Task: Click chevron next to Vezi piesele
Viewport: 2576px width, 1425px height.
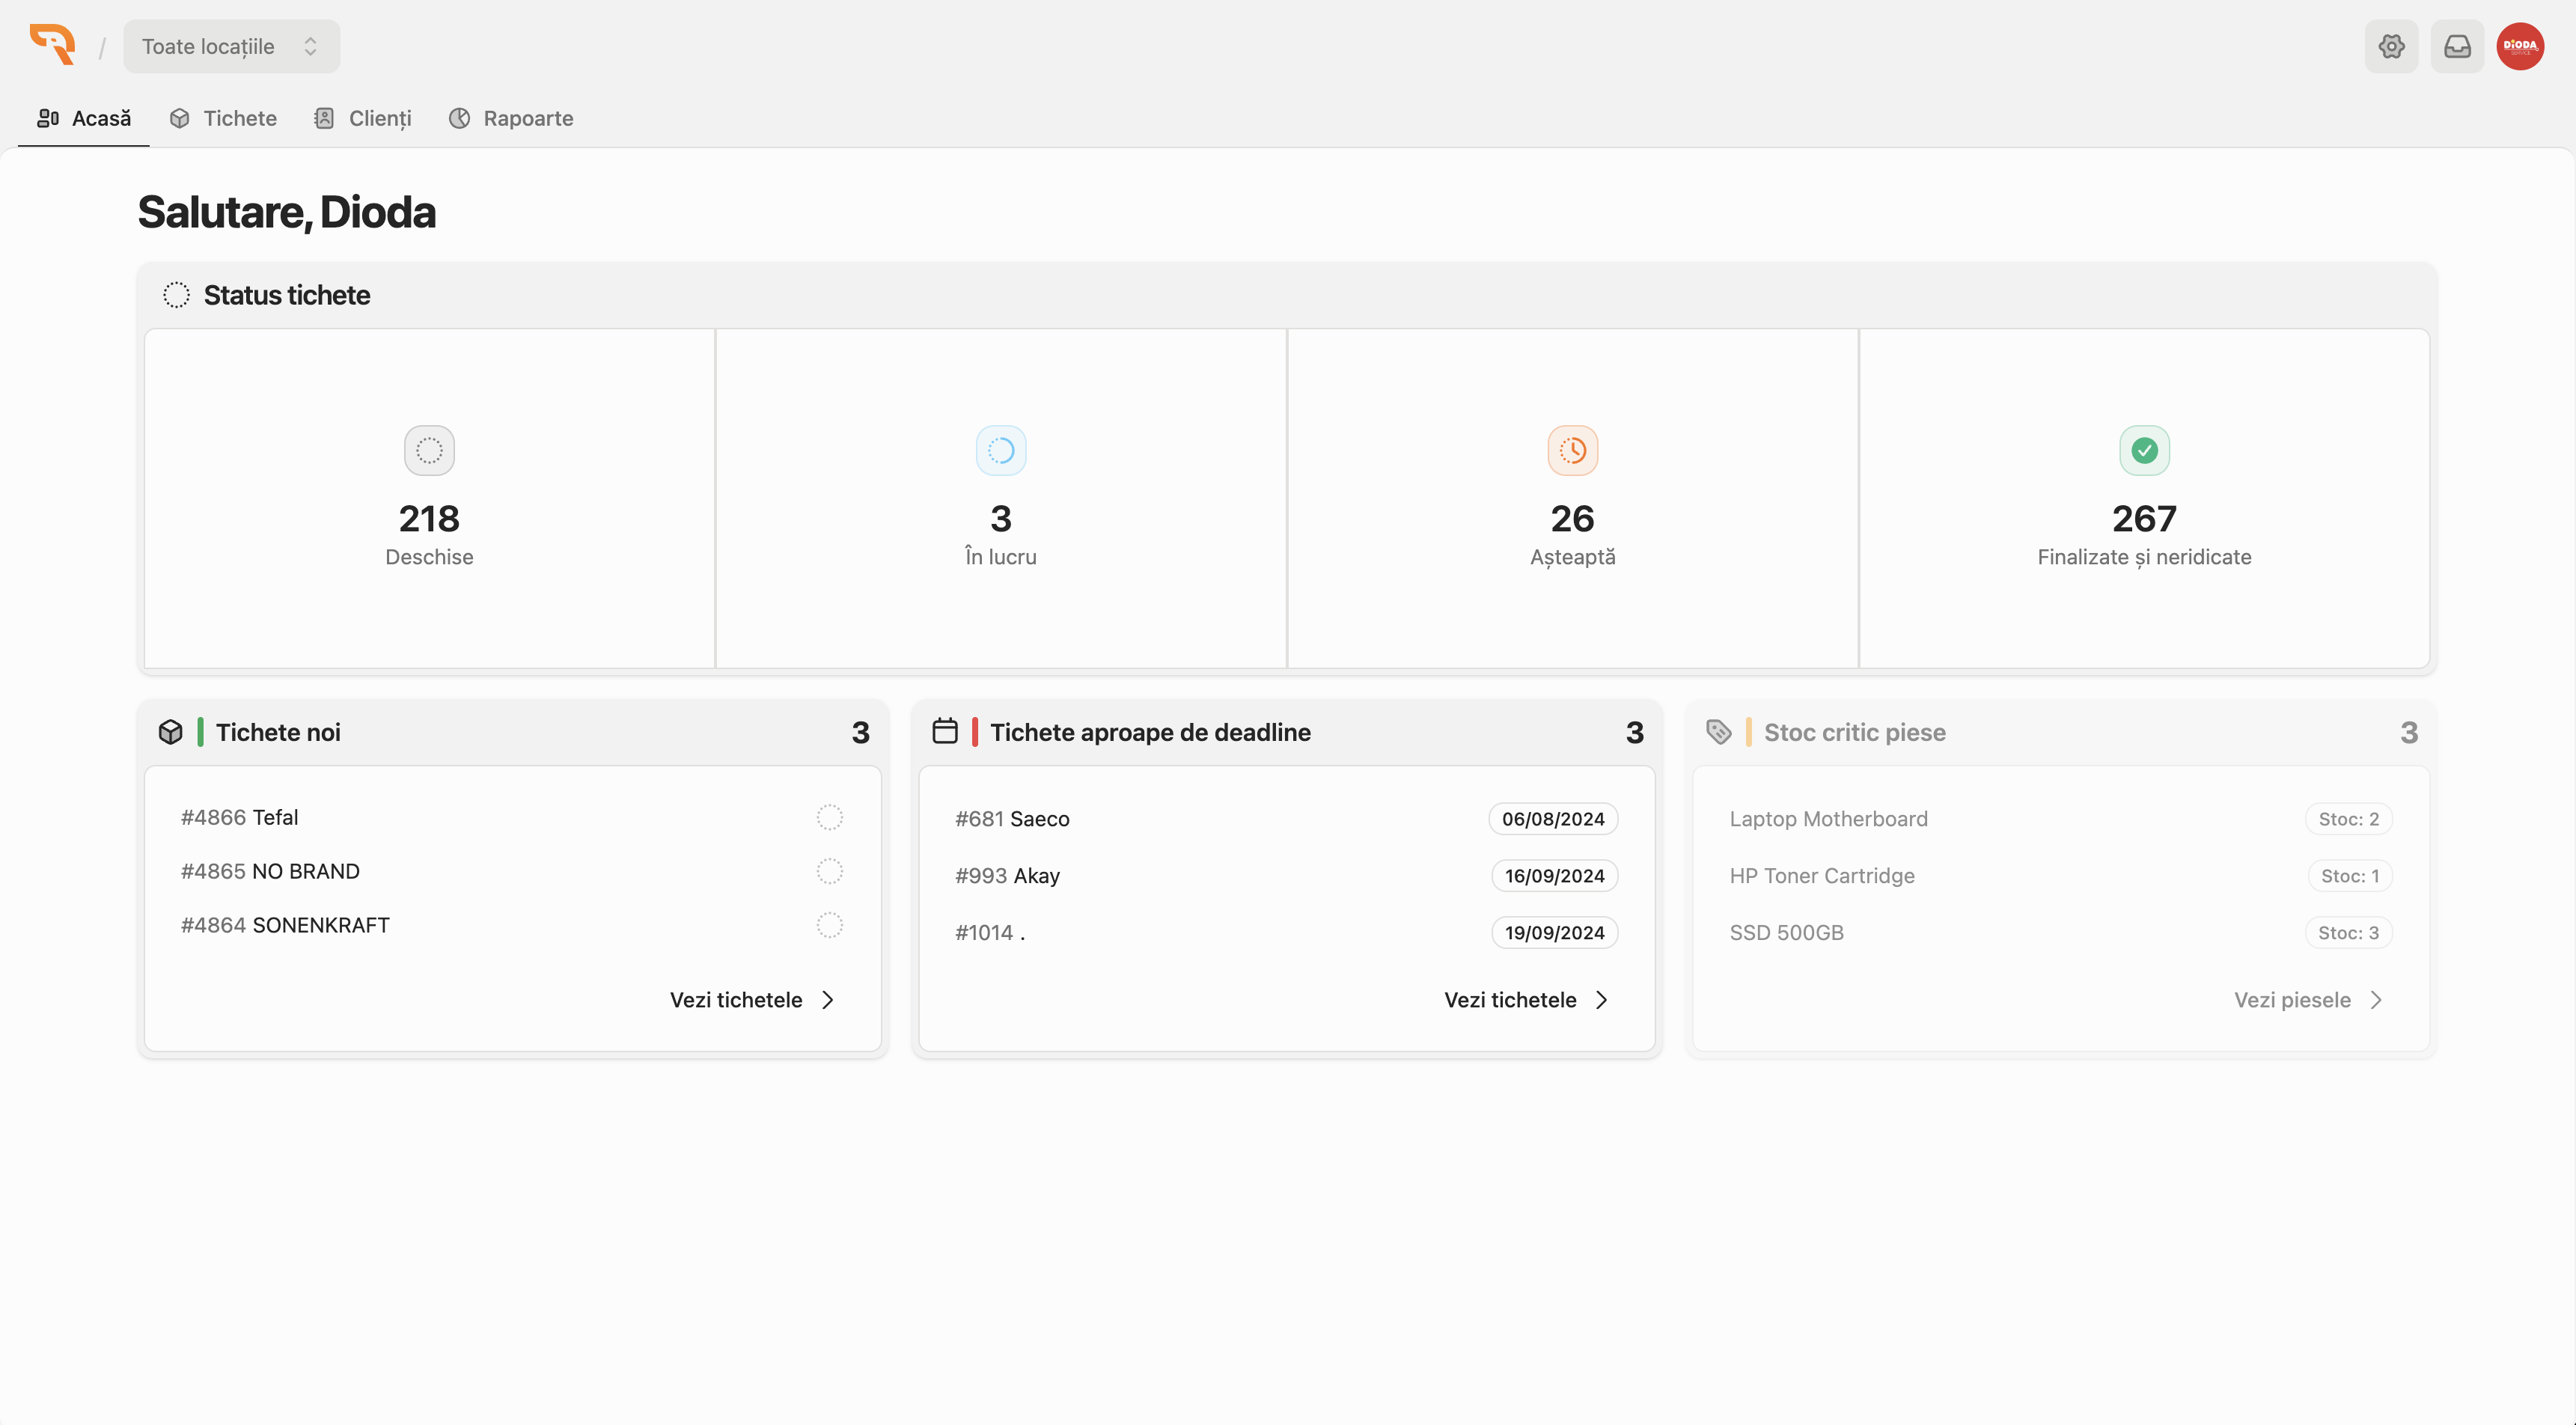Action: (2377, 1000)
